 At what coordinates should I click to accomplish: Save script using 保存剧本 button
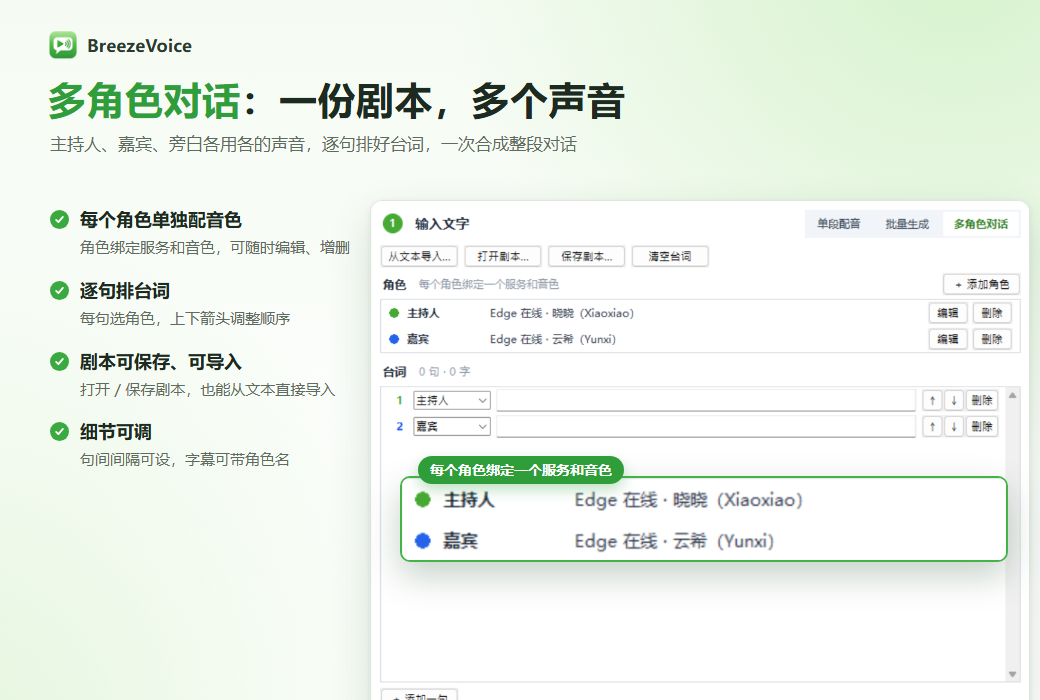586,256
